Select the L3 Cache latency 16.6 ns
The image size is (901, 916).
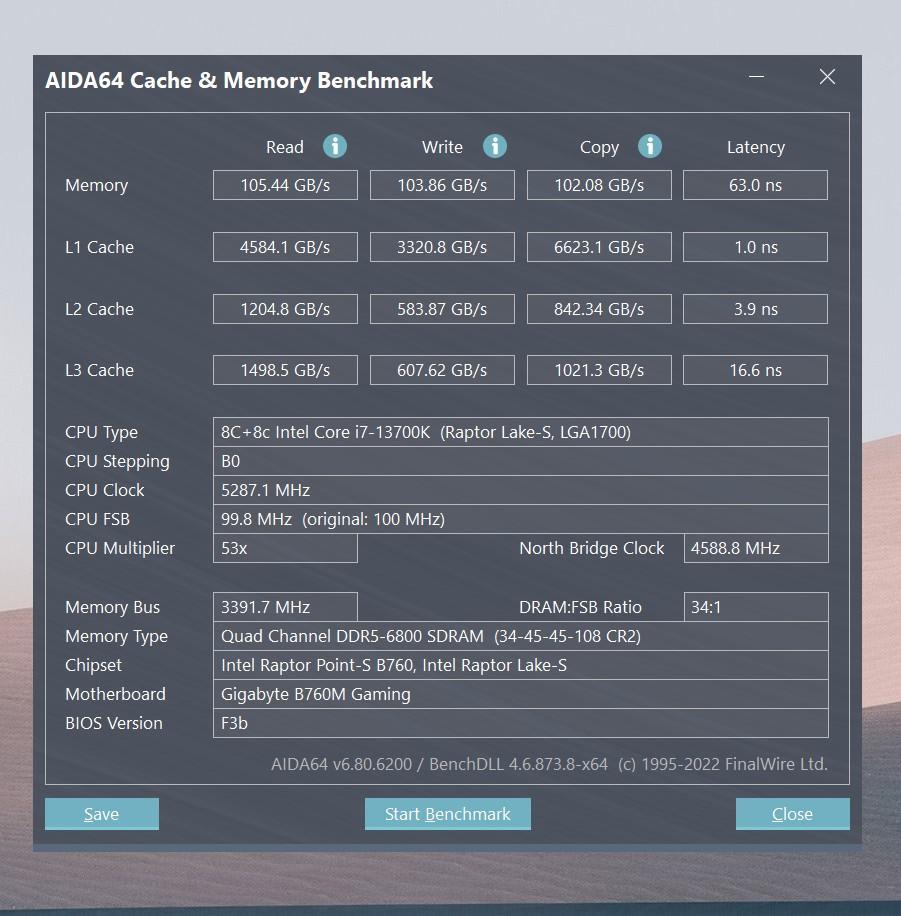[756, 370]
